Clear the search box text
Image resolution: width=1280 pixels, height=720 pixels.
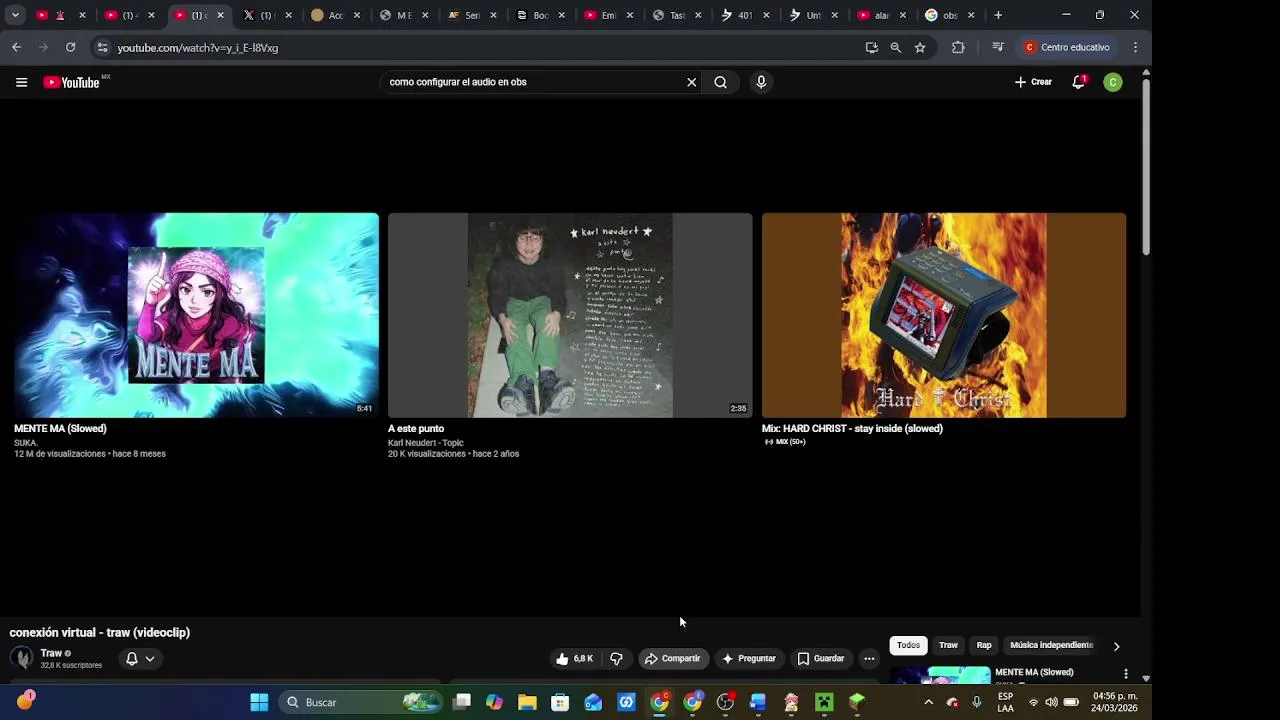click(691, 82)
